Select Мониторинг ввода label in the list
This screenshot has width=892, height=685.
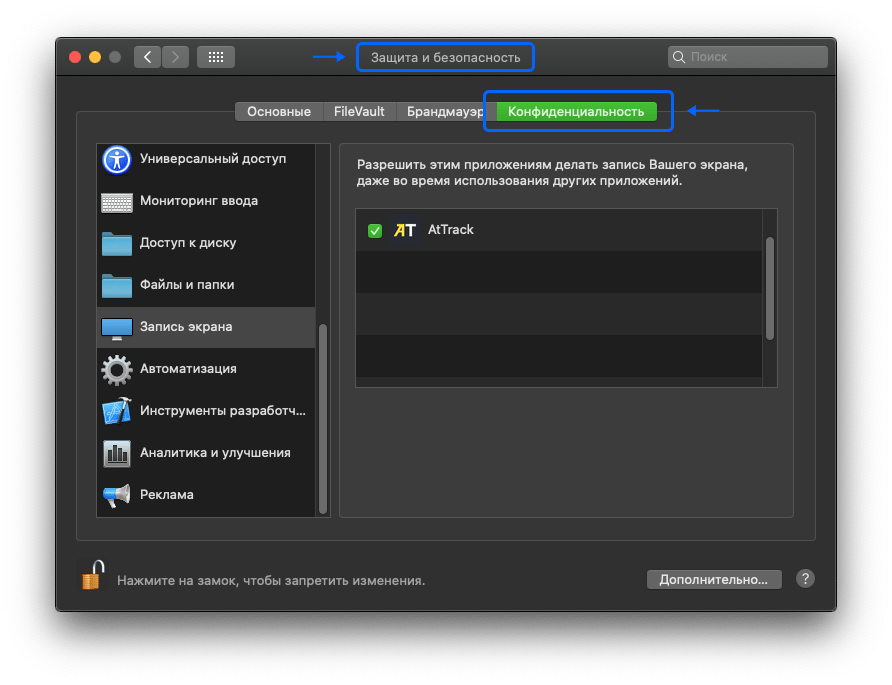click(199, 201)
